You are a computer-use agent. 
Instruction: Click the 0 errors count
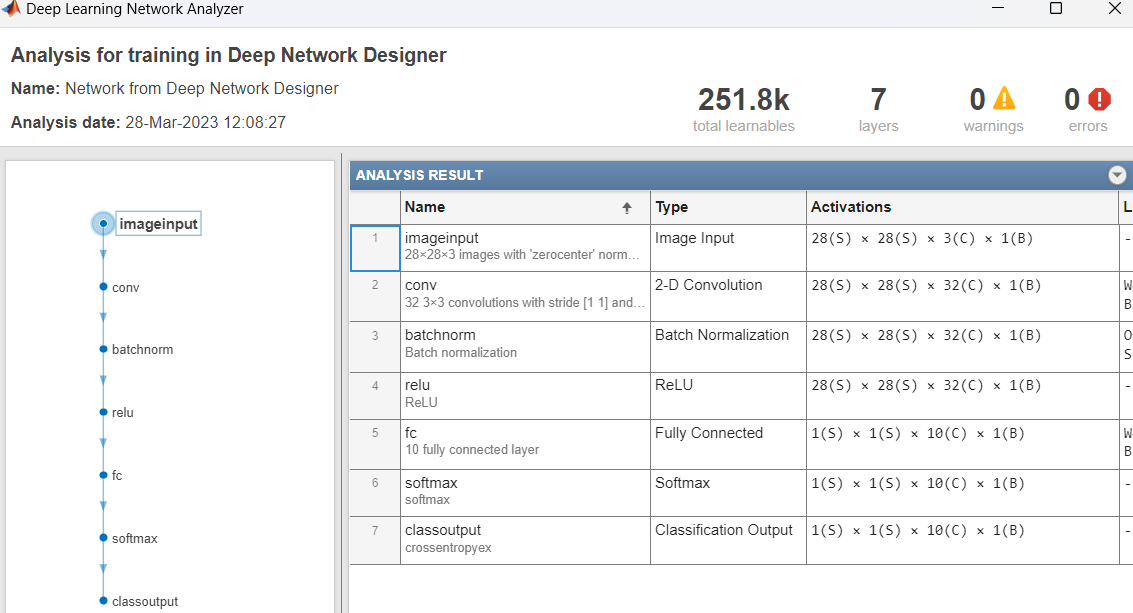click(1072, 100)
